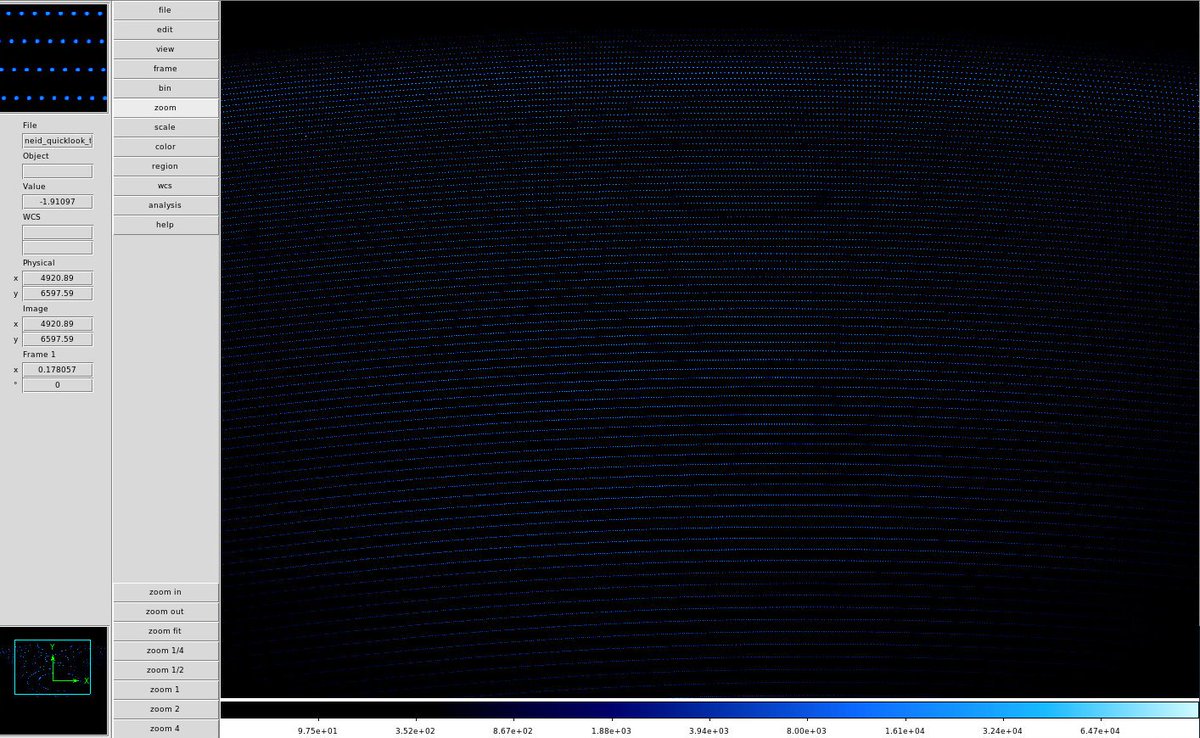Open the help menu button

pyautogui.click(x=165, y=225)
